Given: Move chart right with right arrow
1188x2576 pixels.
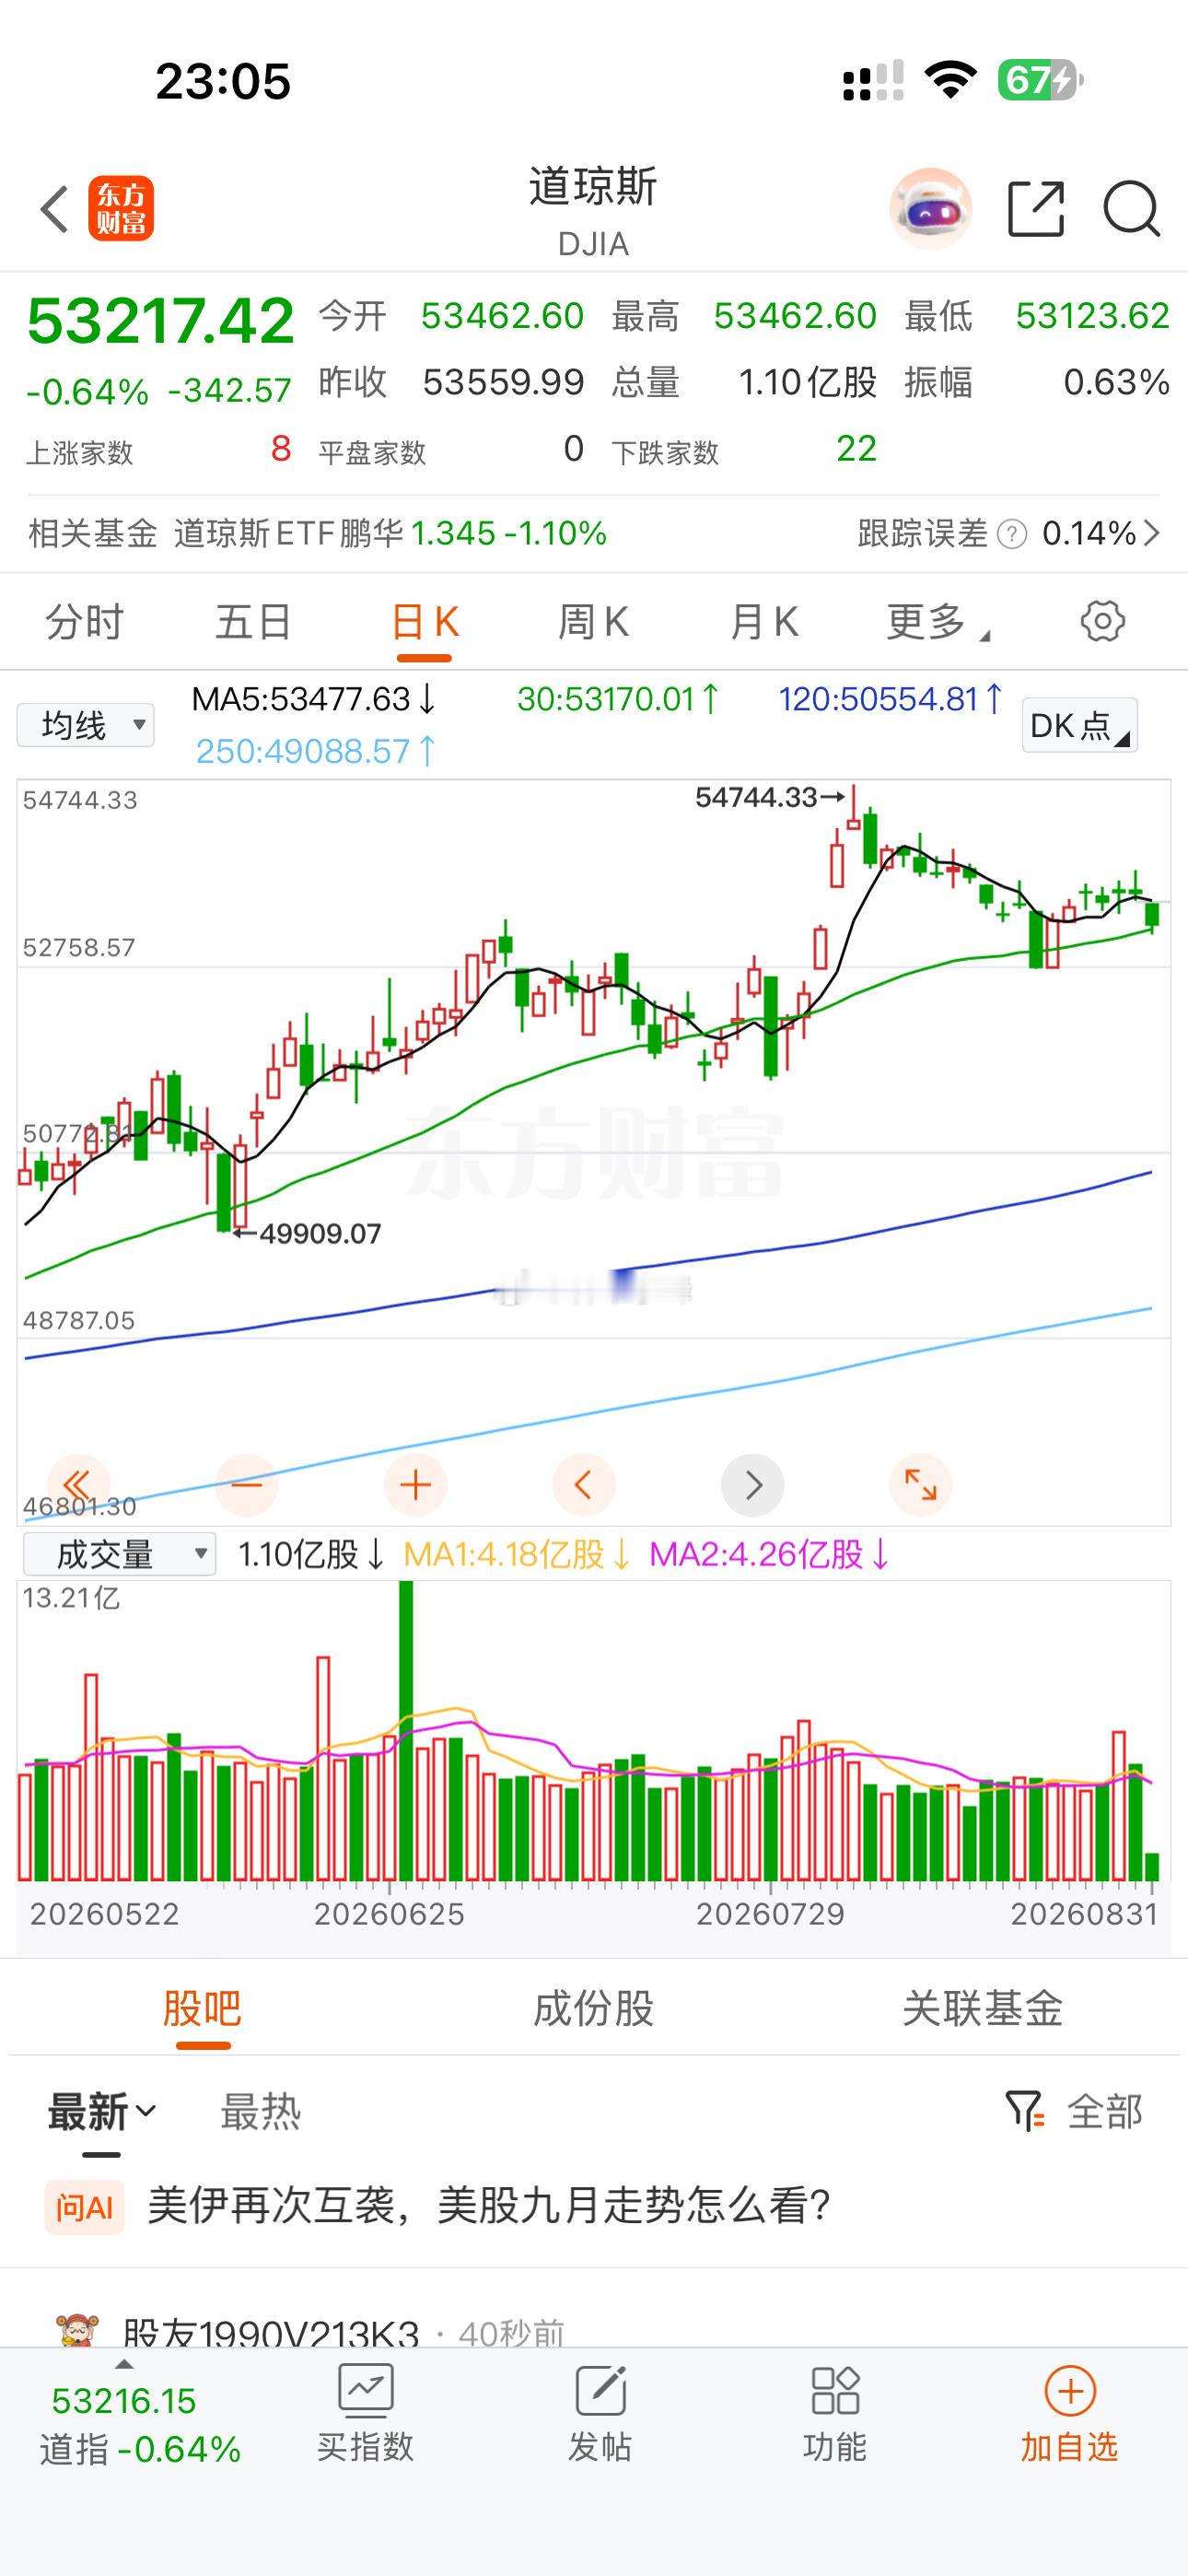Looking at the screenshot, I should tap(753, 1485).
